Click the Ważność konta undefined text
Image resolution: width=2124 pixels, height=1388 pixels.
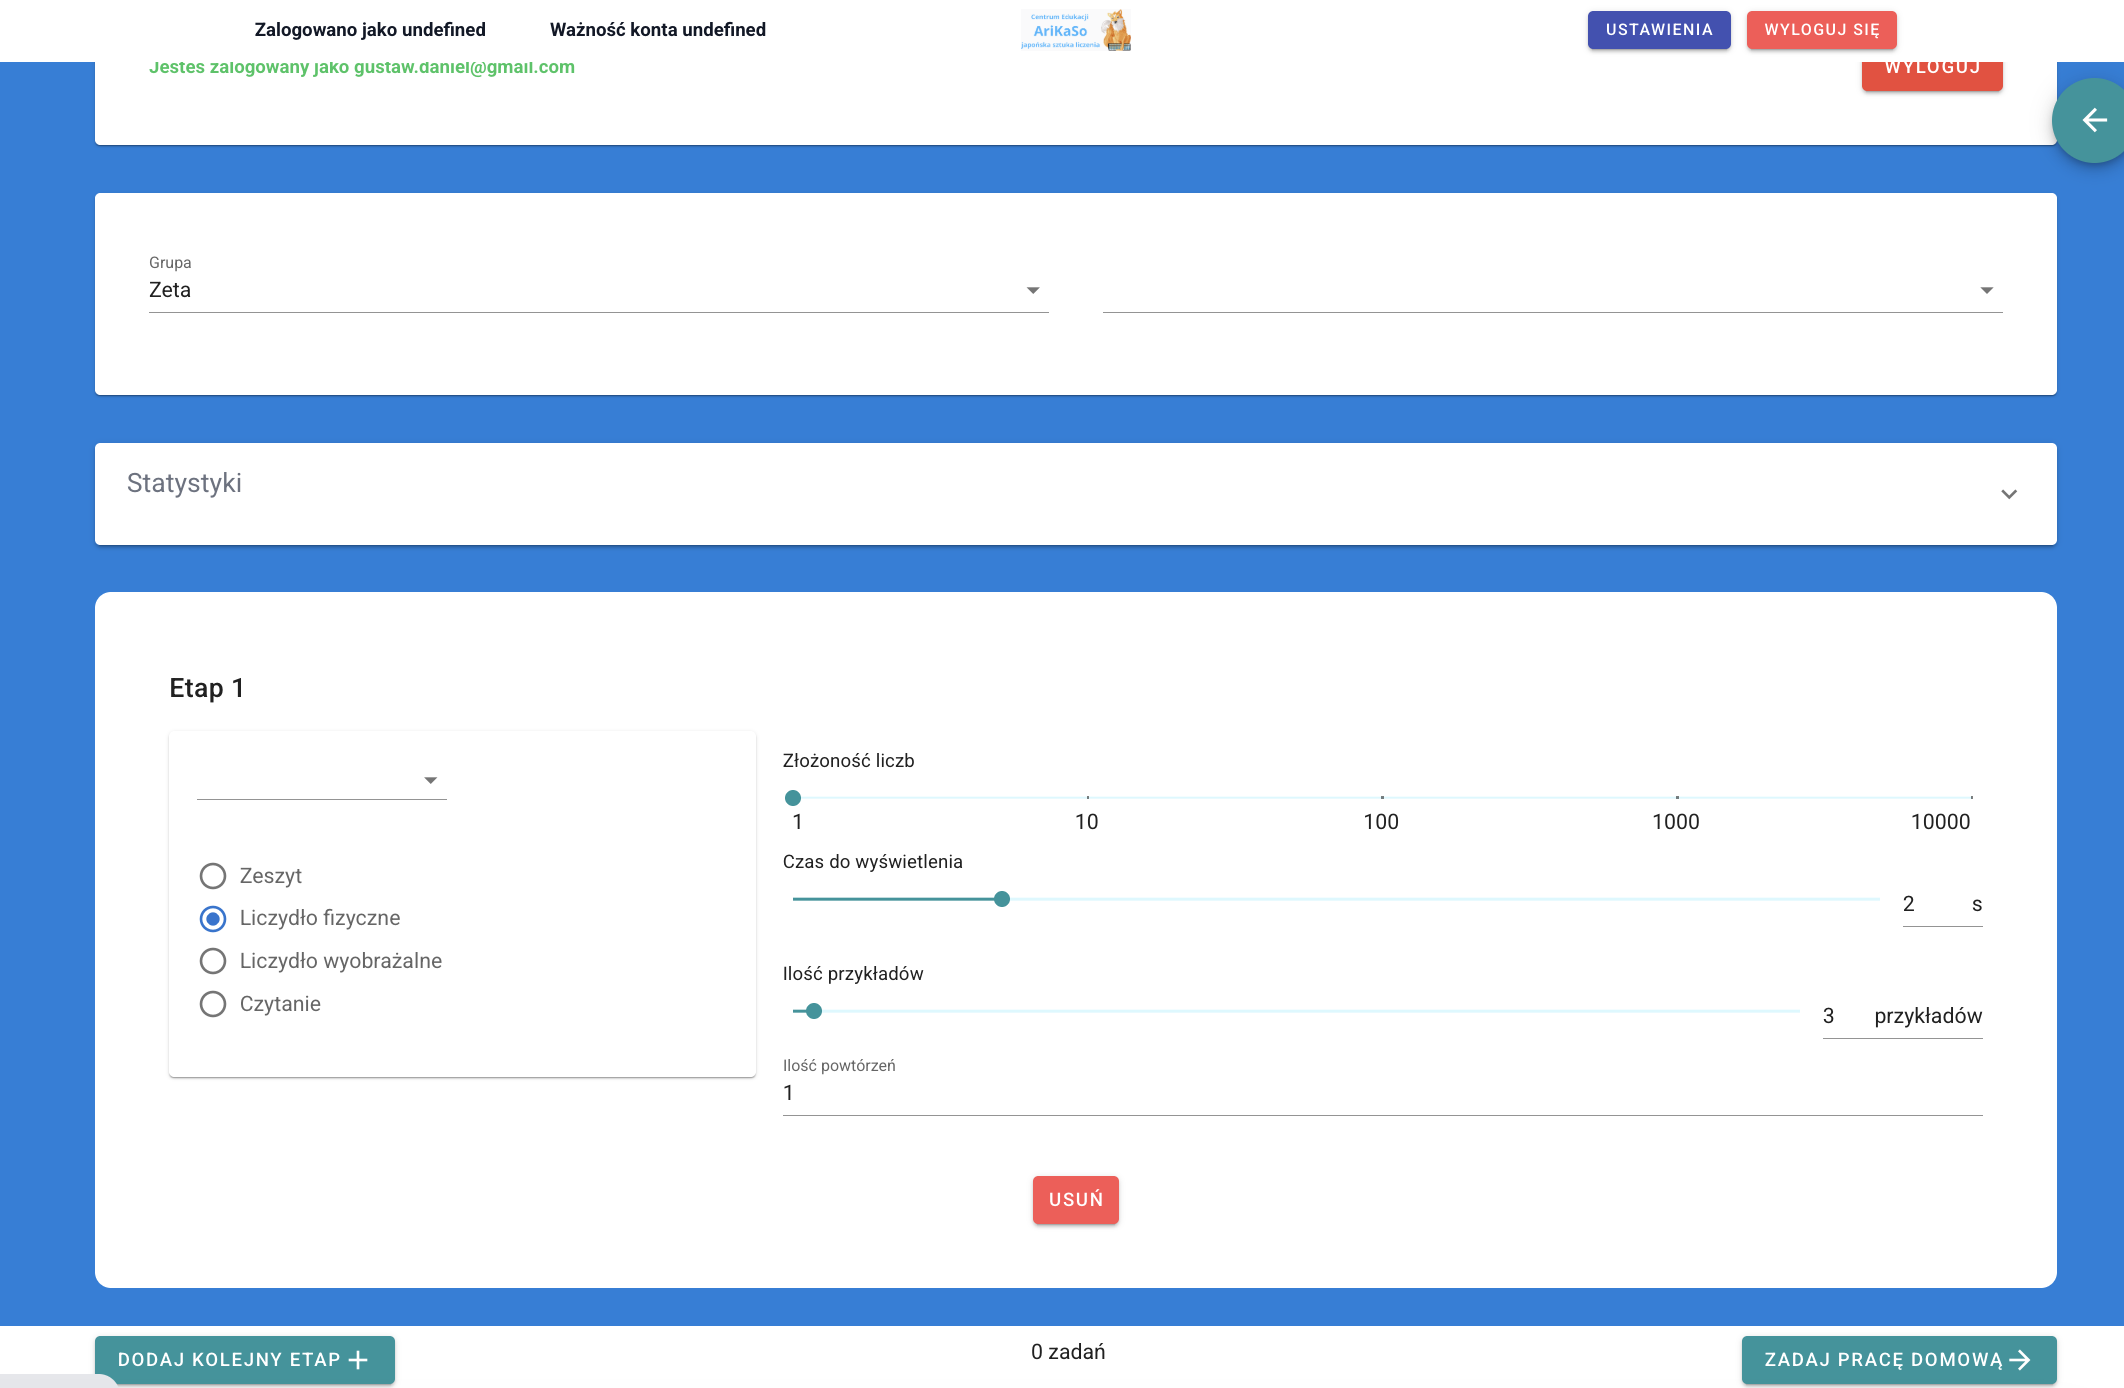point(658,30)
